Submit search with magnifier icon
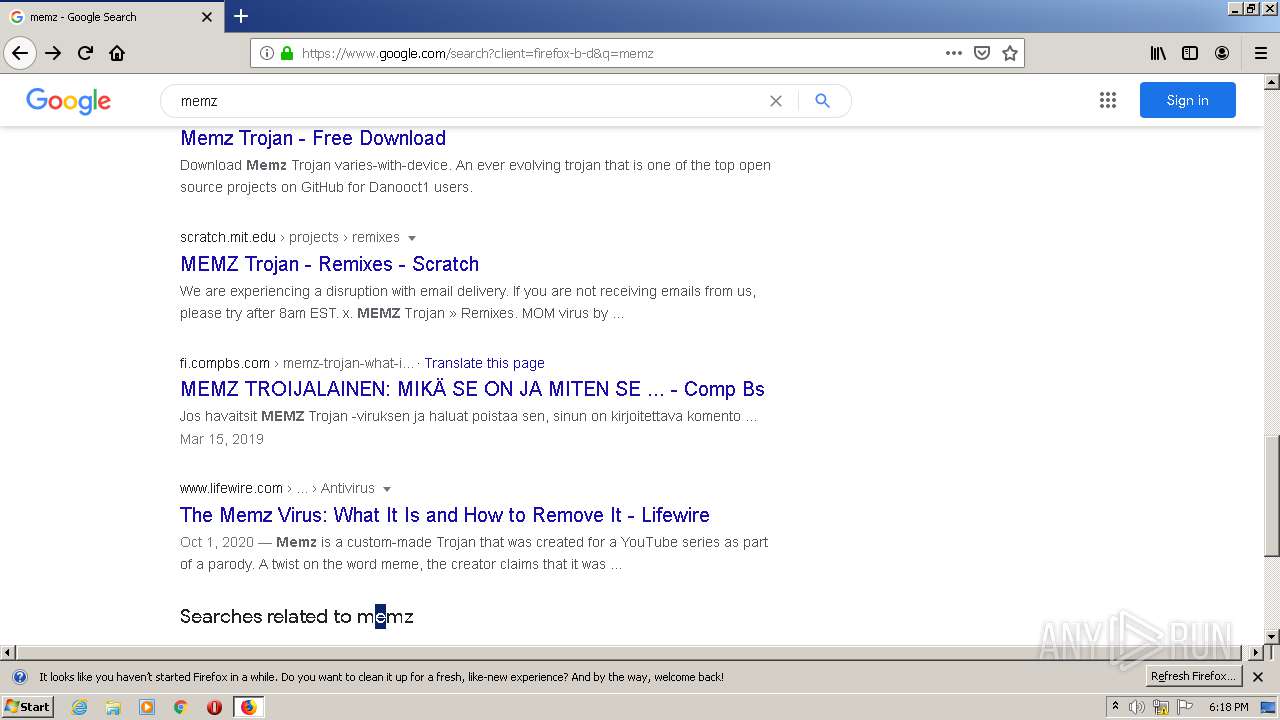The image size is (1280, 720). tap(822, 101)
